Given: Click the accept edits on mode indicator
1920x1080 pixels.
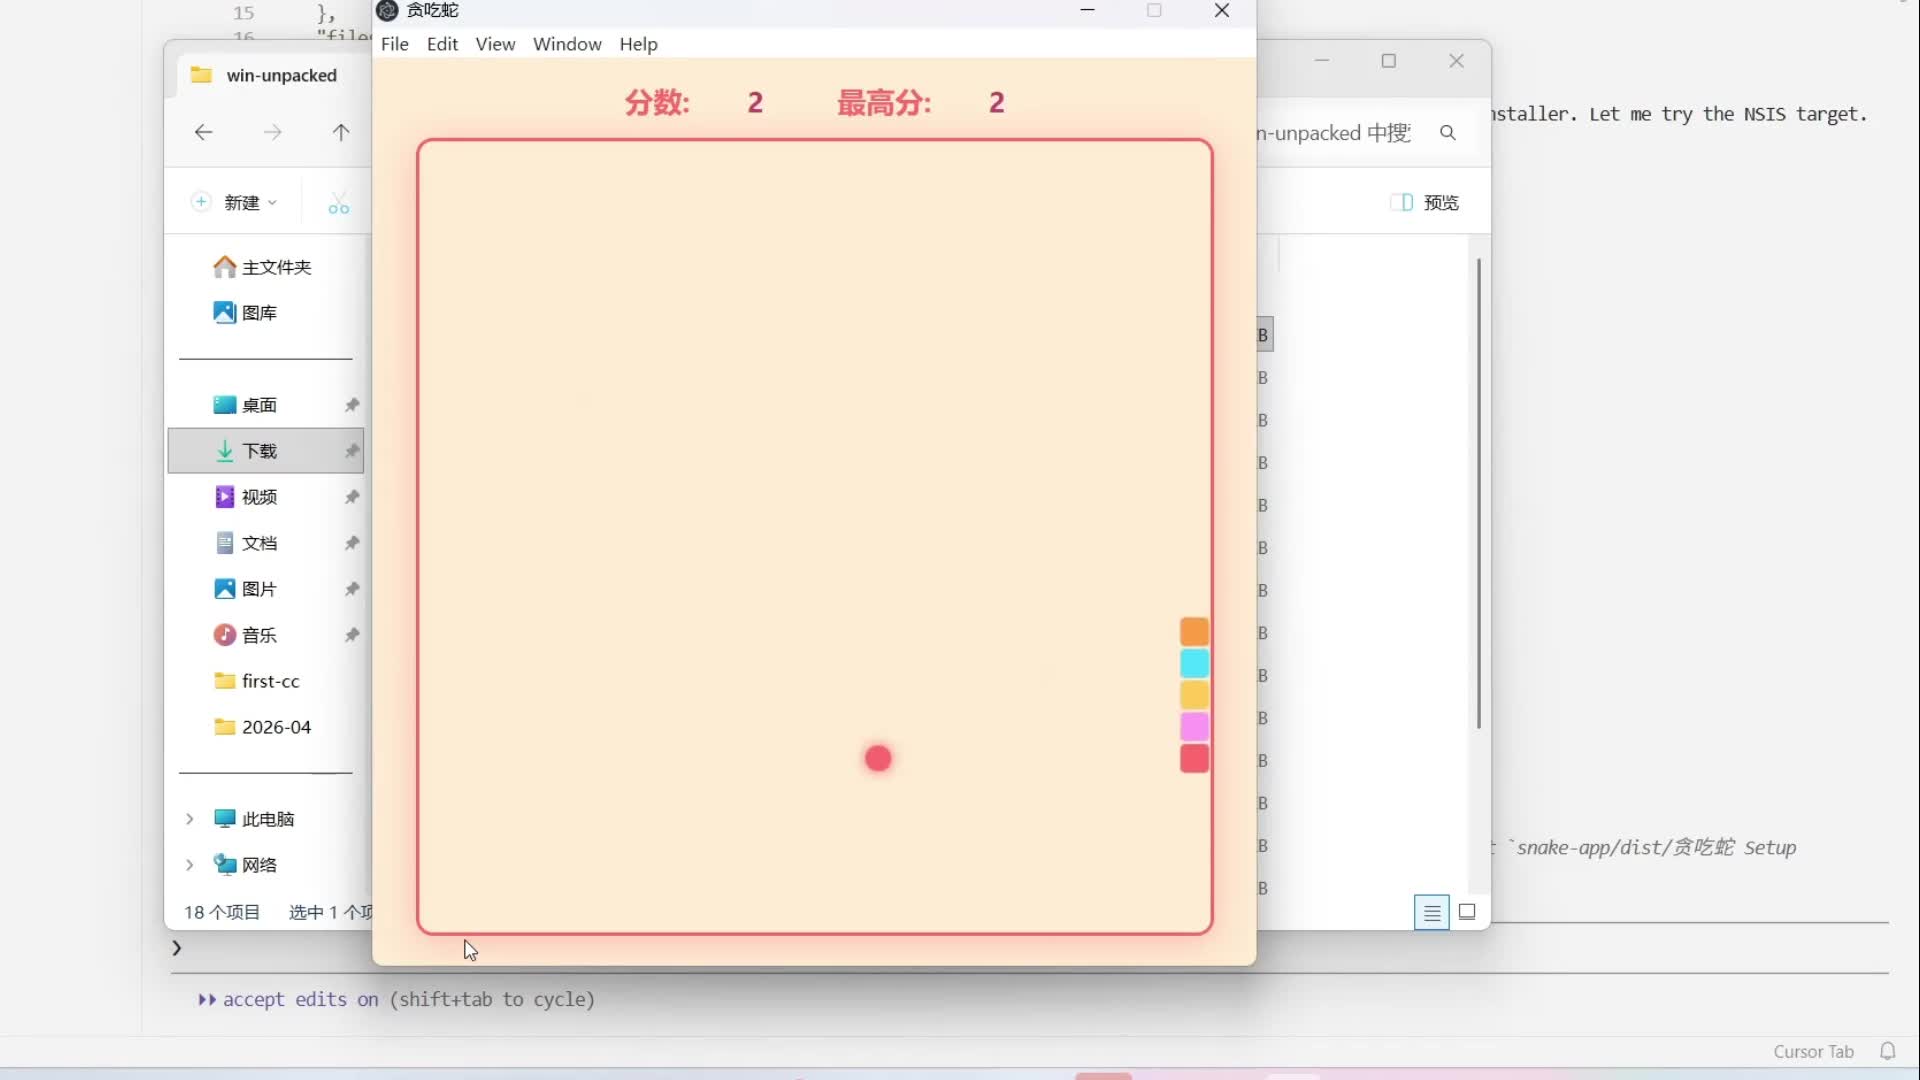Looking at the screenshot, I should tap(396, 999).
